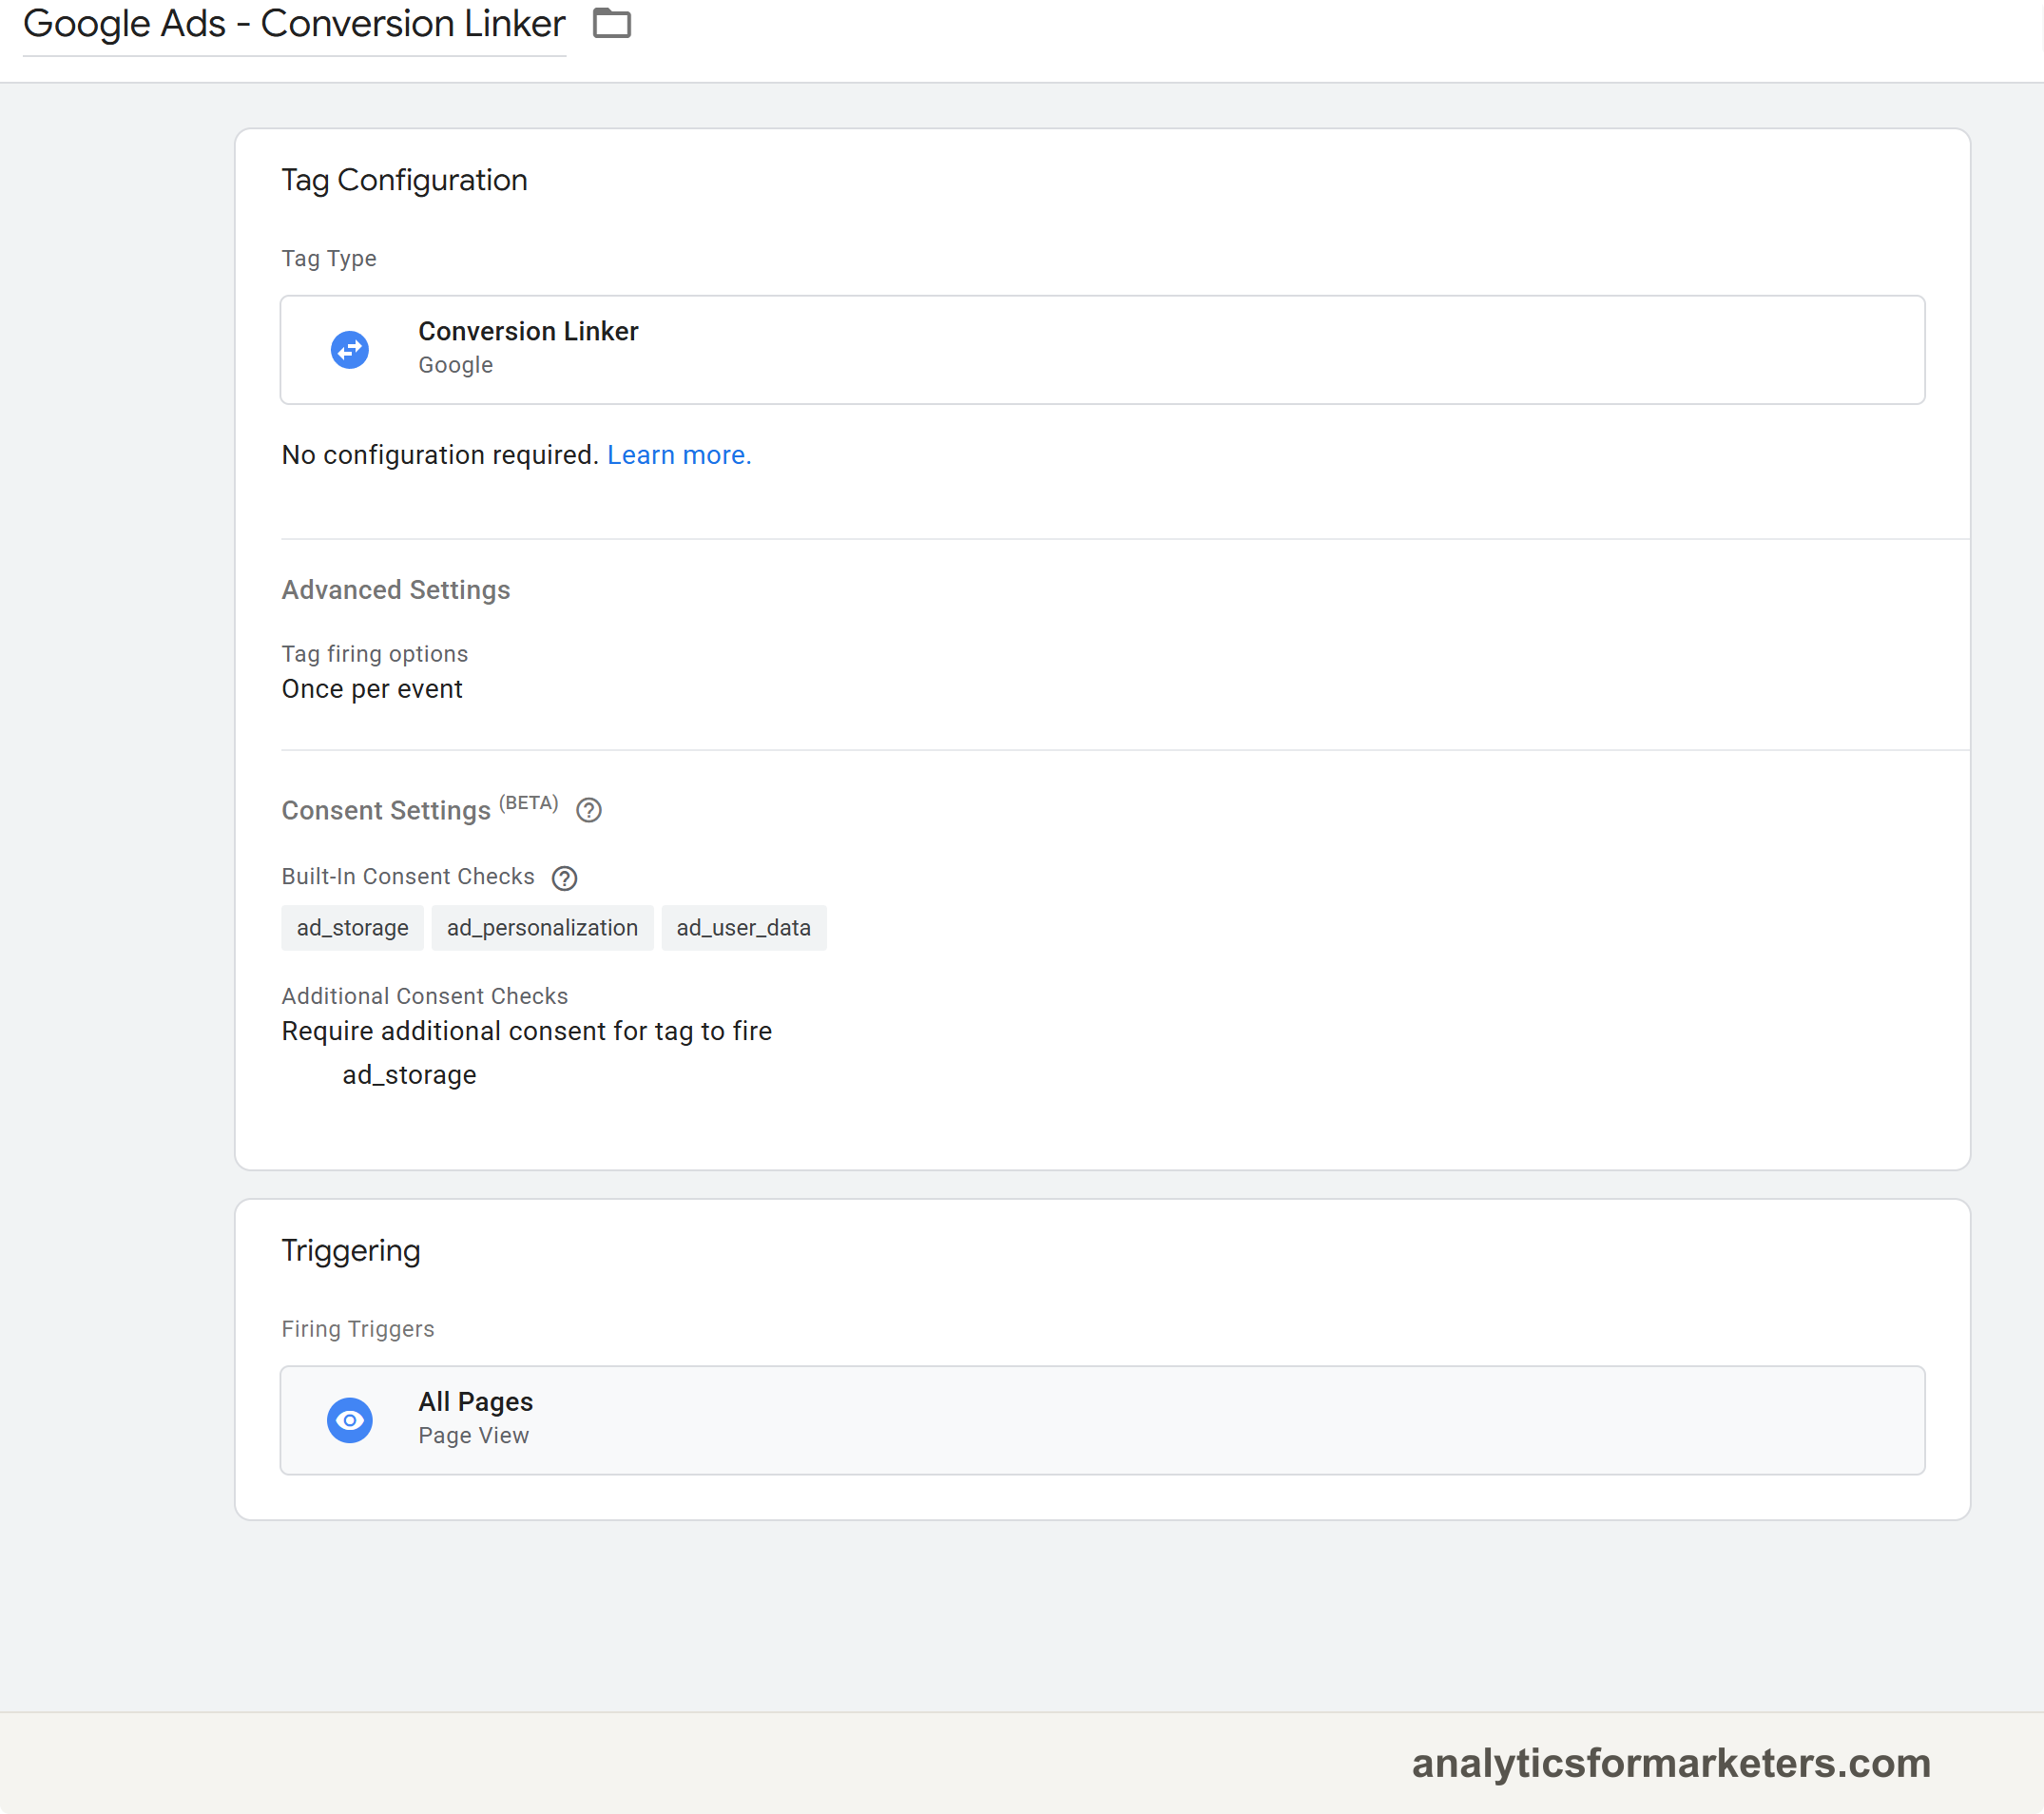Open Built-In Consent Checks help icon
The height and width of the screenshot is (1814, 2044).
(x=565, y=878)
